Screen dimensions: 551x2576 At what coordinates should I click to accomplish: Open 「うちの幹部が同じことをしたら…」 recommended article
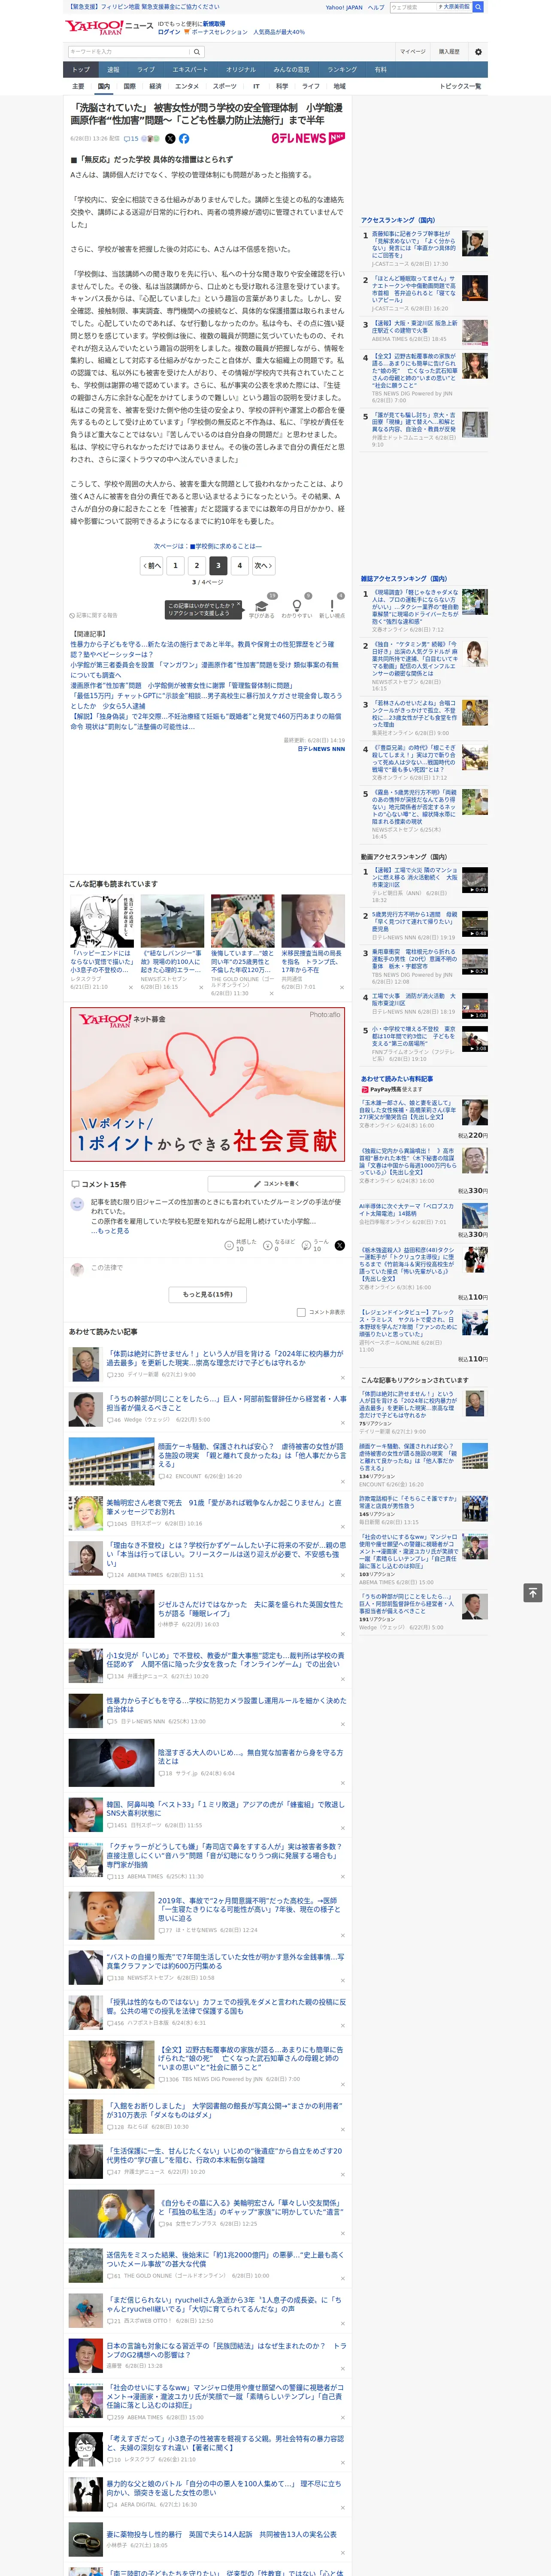(x=226, y=1403)
